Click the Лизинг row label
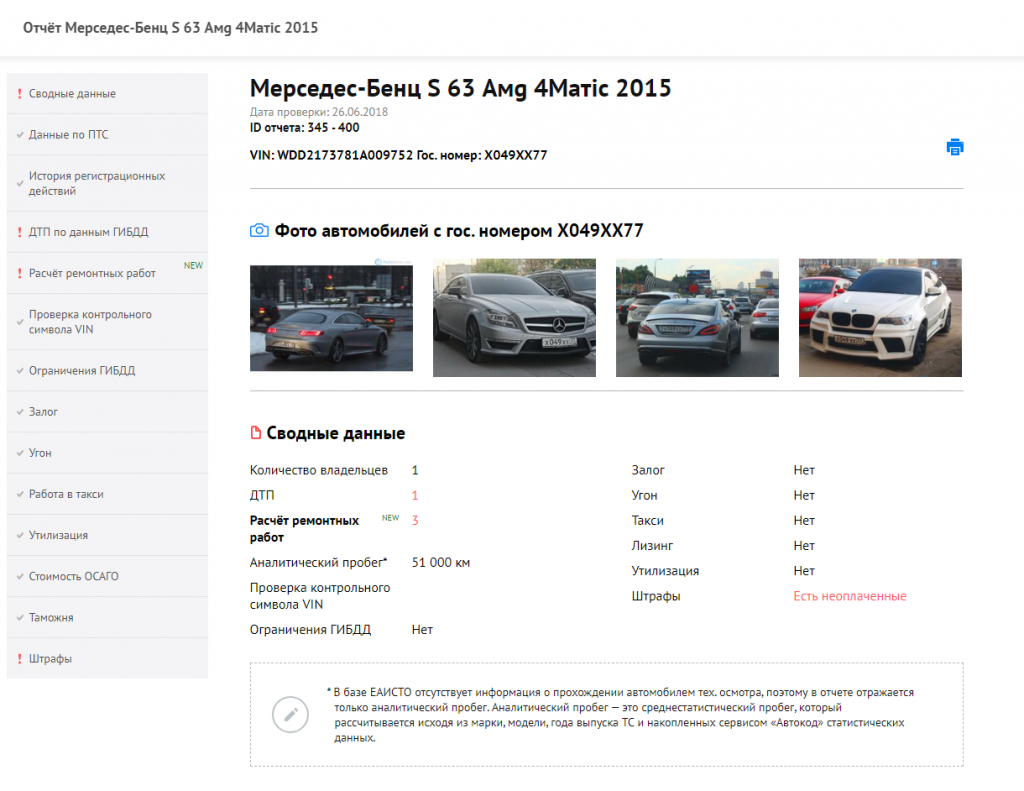The width and height of the screenshot is (1024, 791). click(652, 545)
